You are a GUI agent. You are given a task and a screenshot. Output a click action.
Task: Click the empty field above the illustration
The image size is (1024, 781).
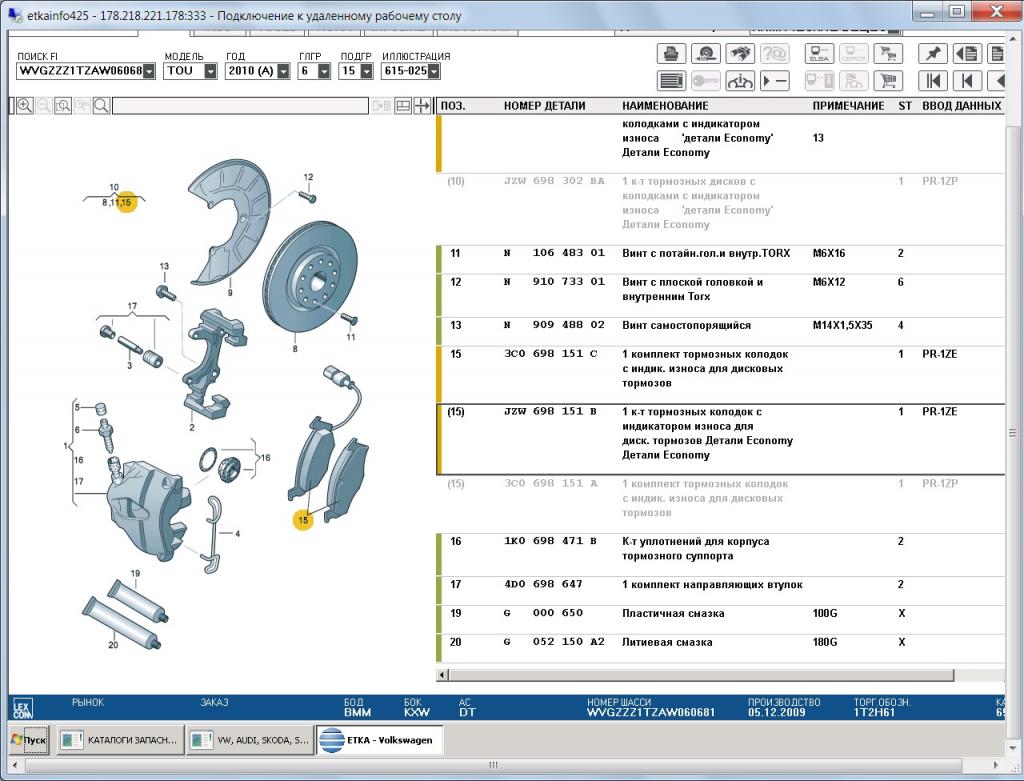tap(240, 106)
